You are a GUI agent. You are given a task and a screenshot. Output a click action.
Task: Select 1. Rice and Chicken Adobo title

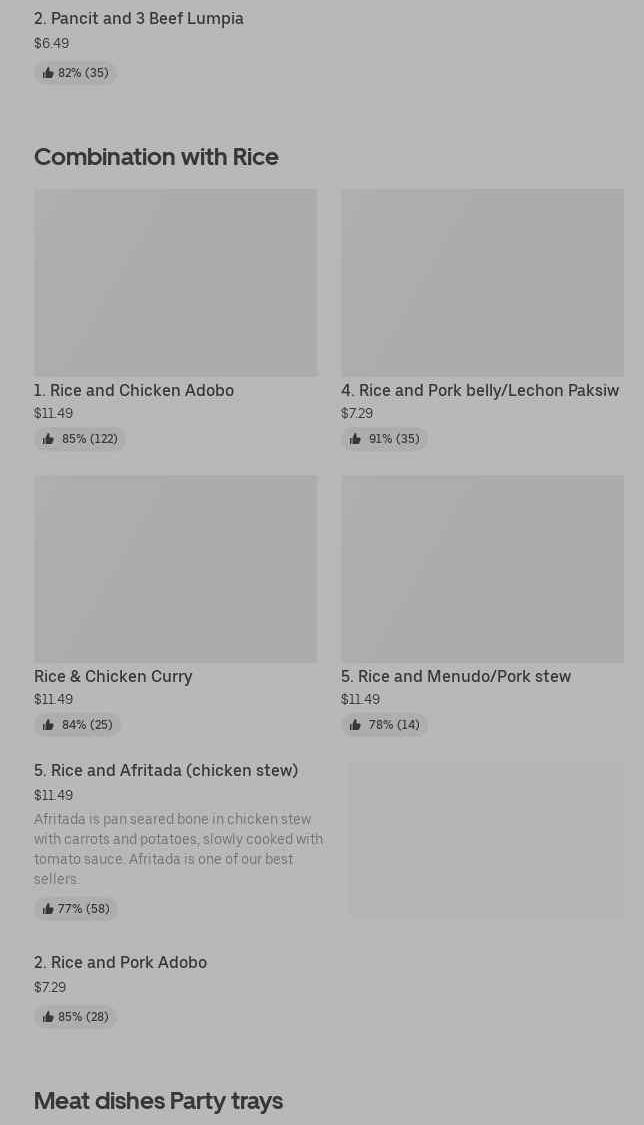134,390
